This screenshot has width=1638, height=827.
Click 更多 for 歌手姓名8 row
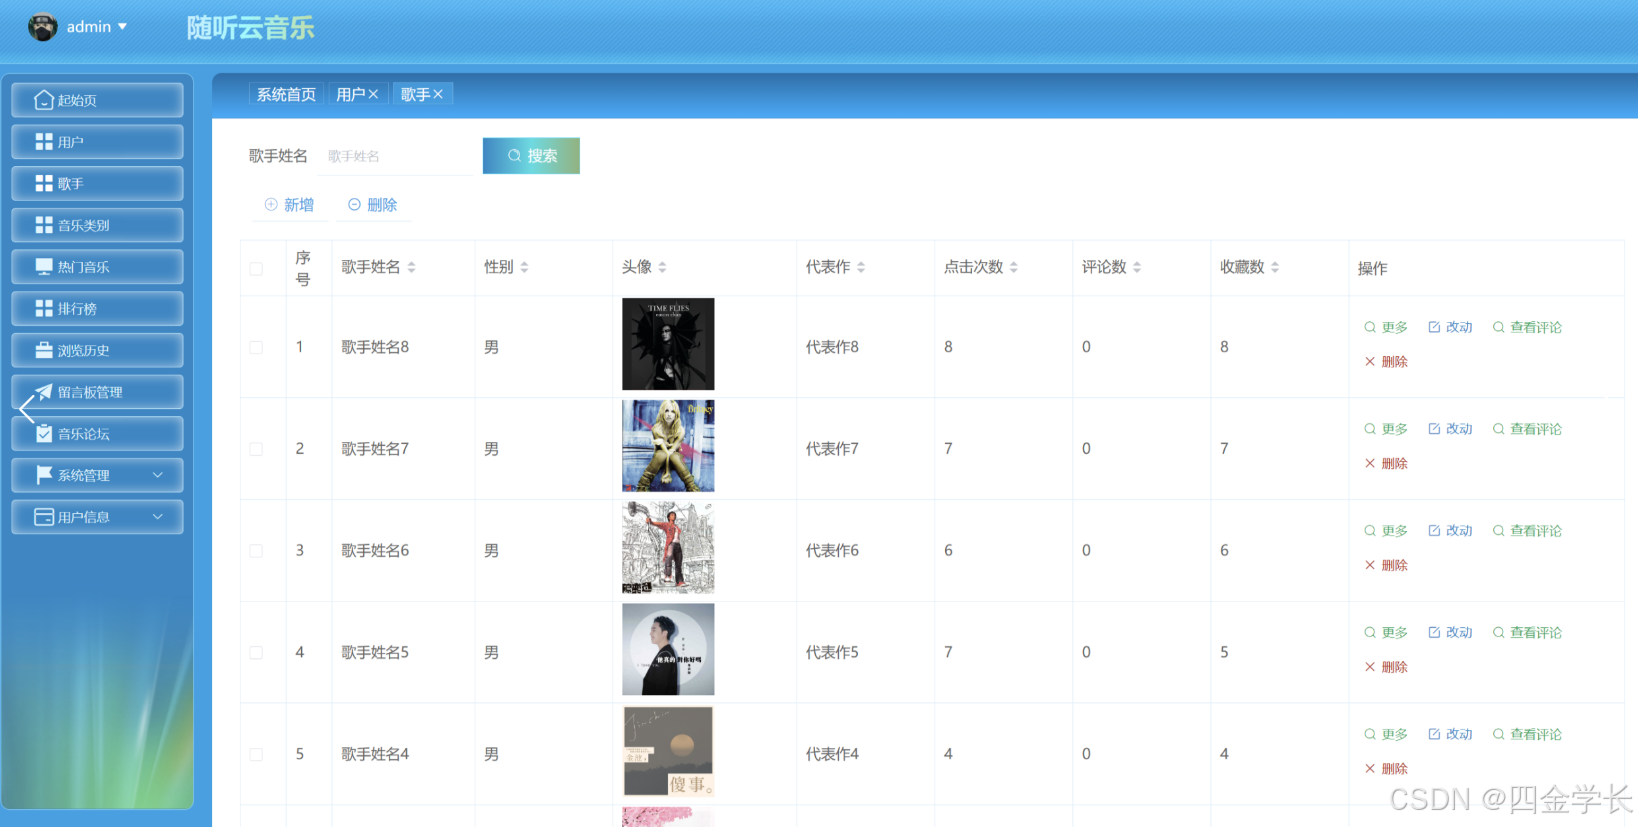[x=1386, y=327]
